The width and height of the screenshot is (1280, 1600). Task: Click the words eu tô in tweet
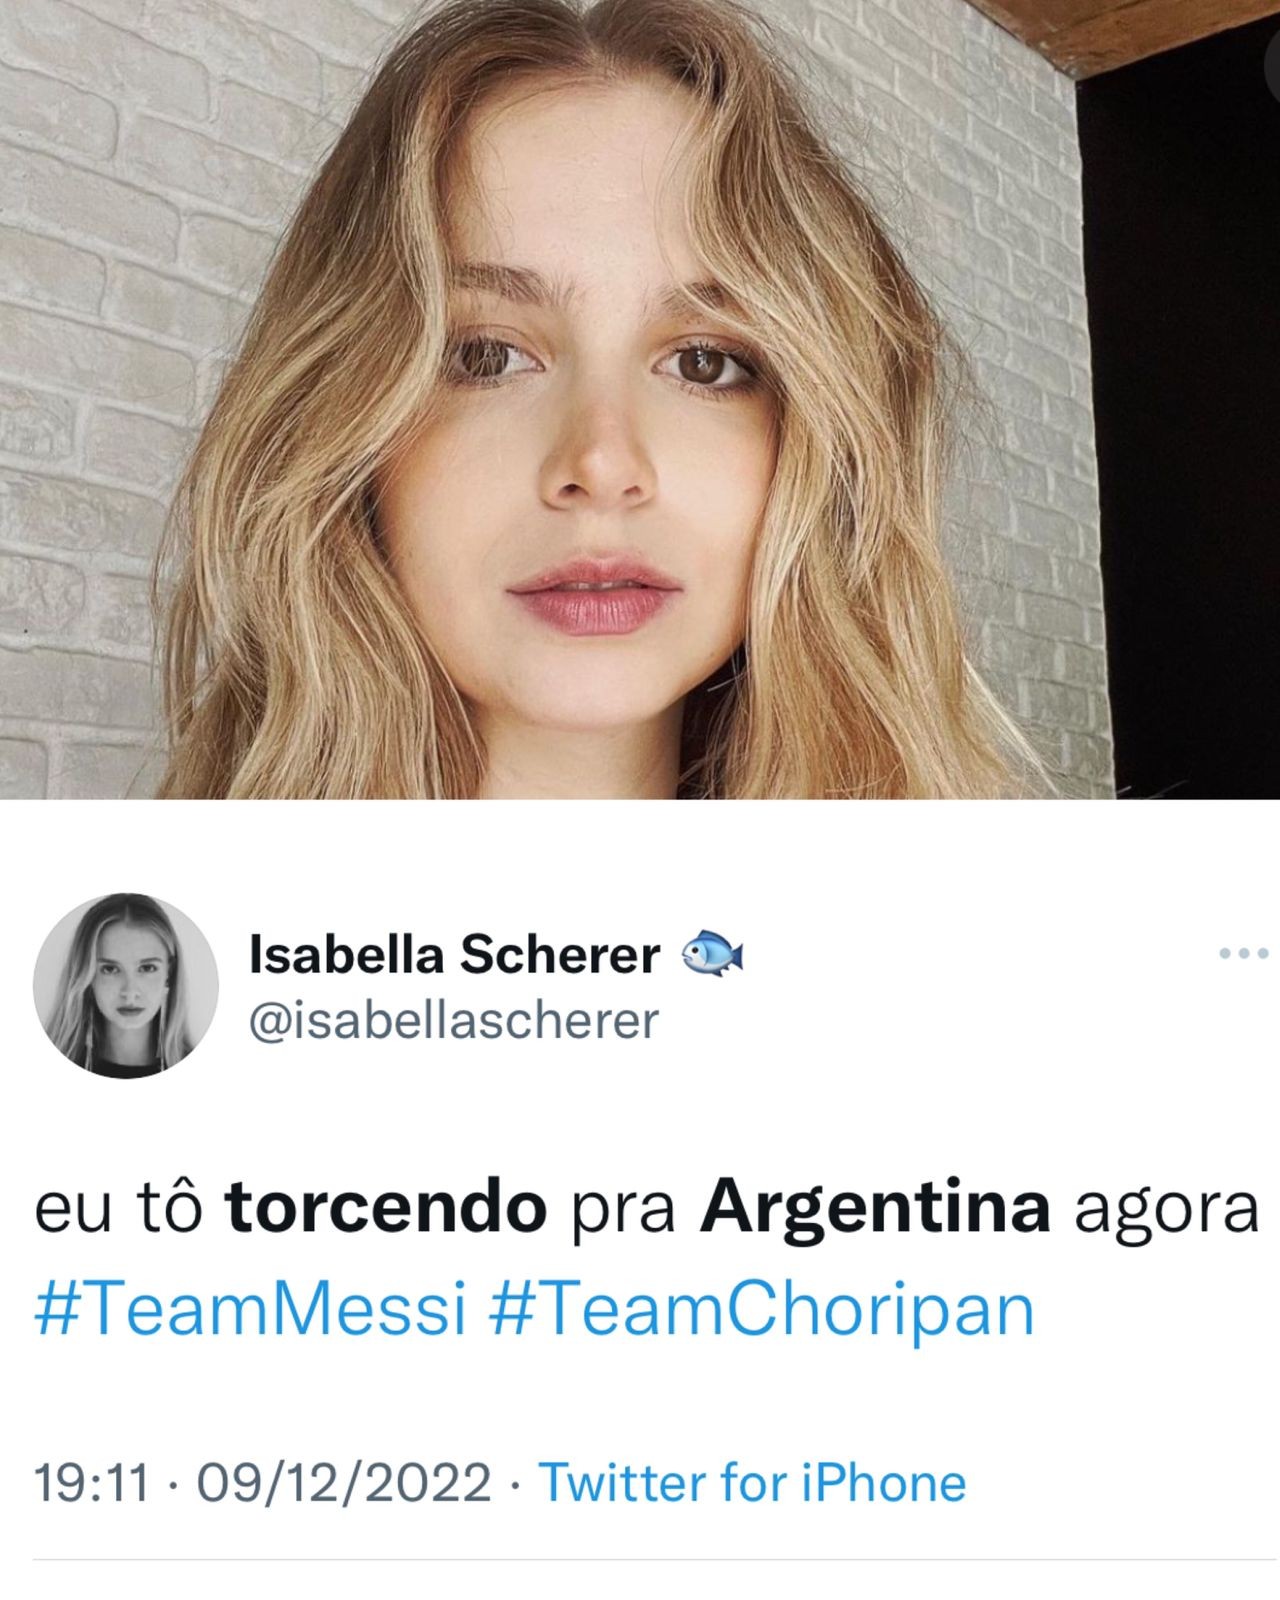point(119,1209)
